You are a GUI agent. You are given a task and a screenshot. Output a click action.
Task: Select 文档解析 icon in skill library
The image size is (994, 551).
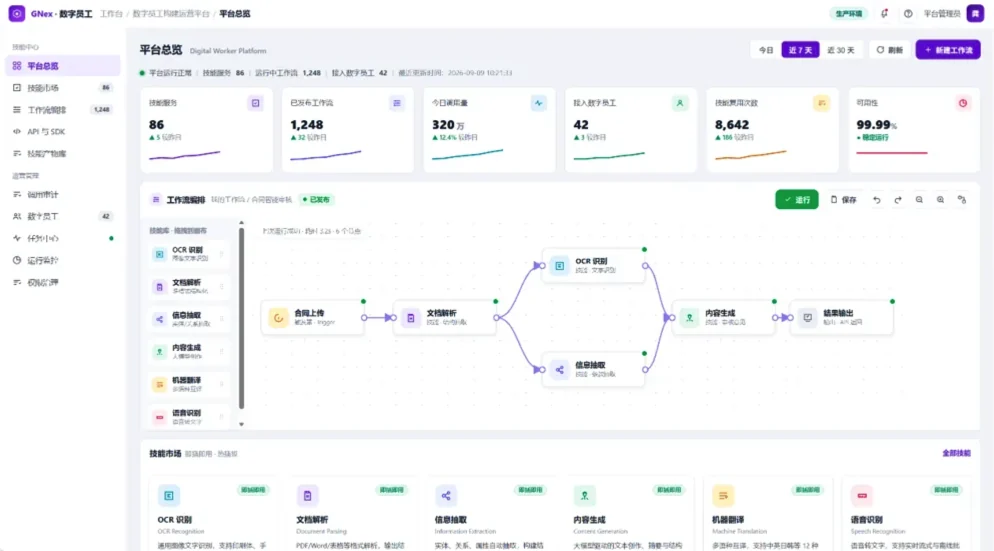(159, 287)
